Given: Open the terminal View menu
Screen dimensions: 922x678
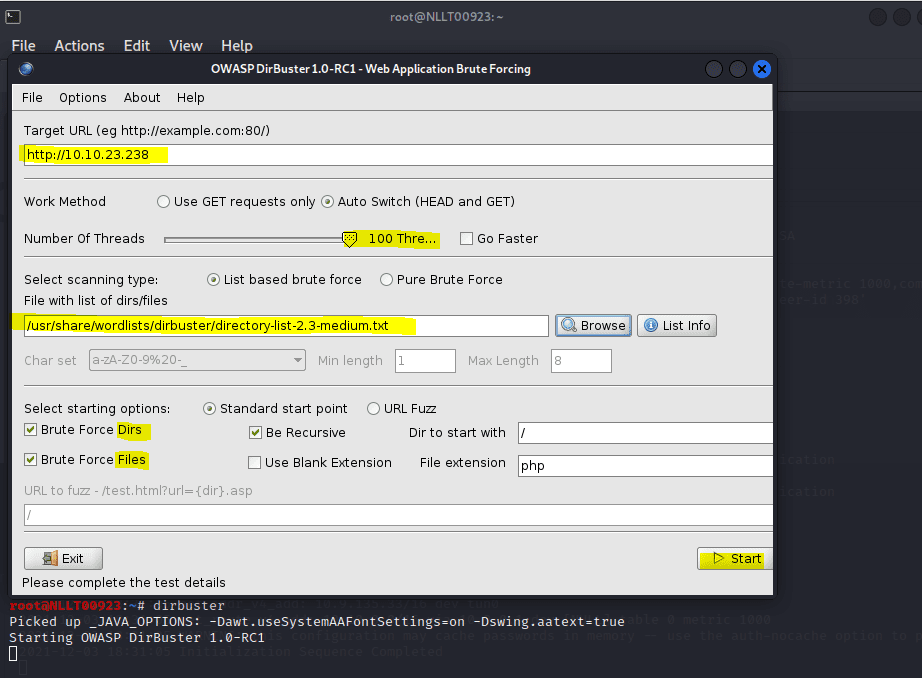Looking at the screenshot, I should (x=186, y=46).
